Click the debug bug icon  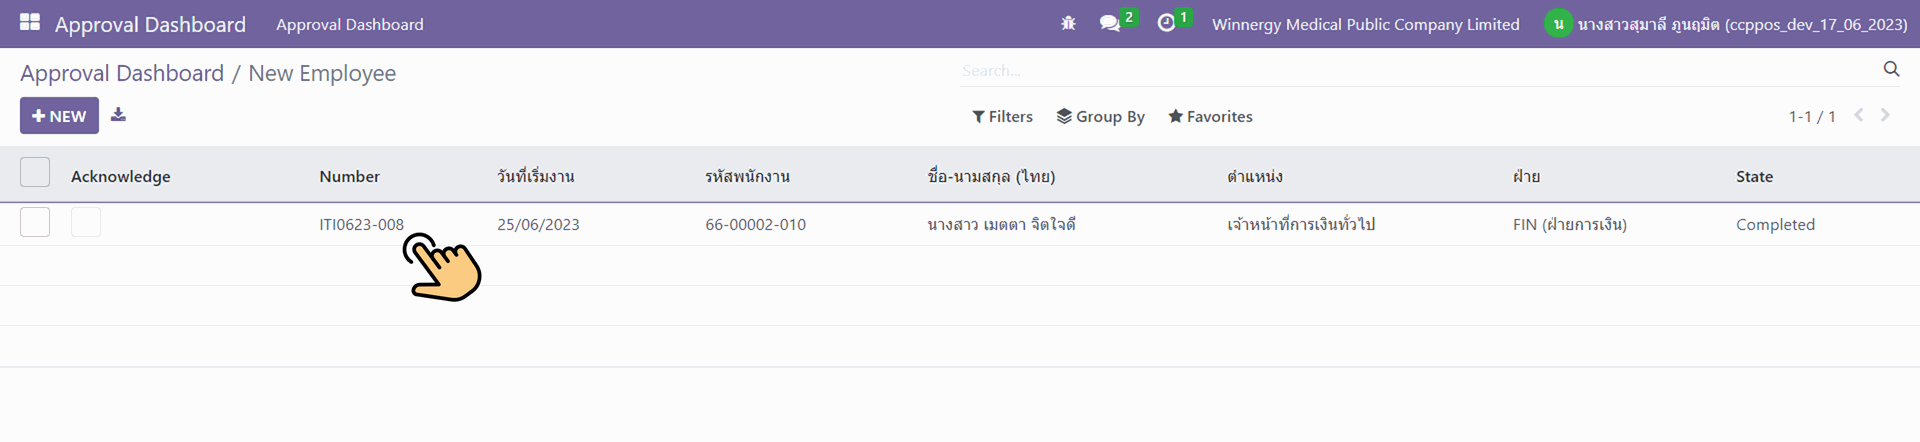click(1068, 23)
